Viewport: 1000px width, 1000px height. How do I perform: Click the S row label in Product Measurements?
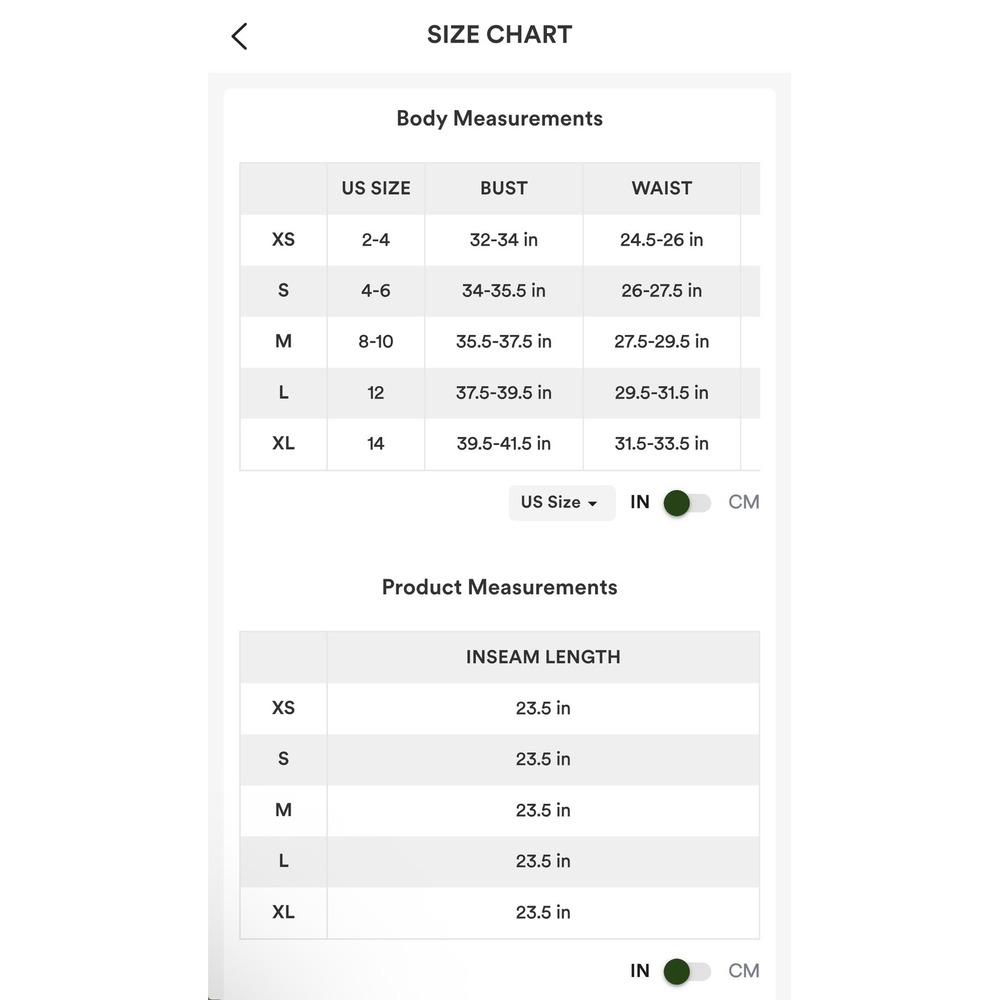tap(283, 759)
